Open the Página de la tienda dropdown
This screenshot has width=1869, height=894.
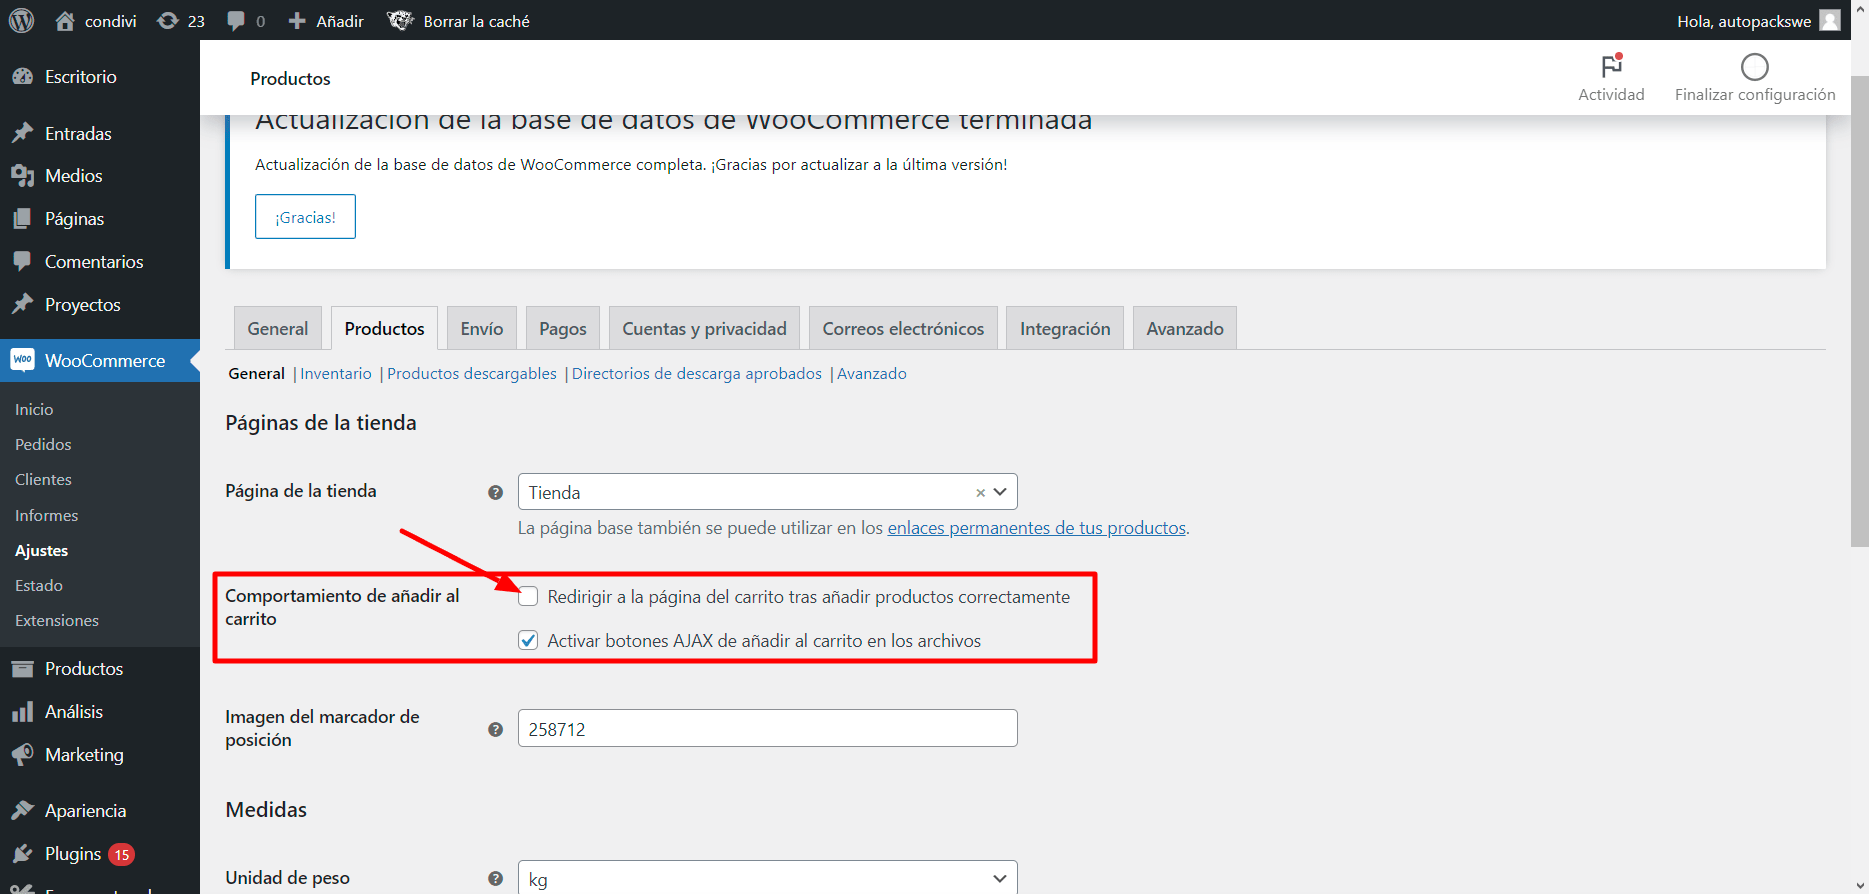pos(767,492)
